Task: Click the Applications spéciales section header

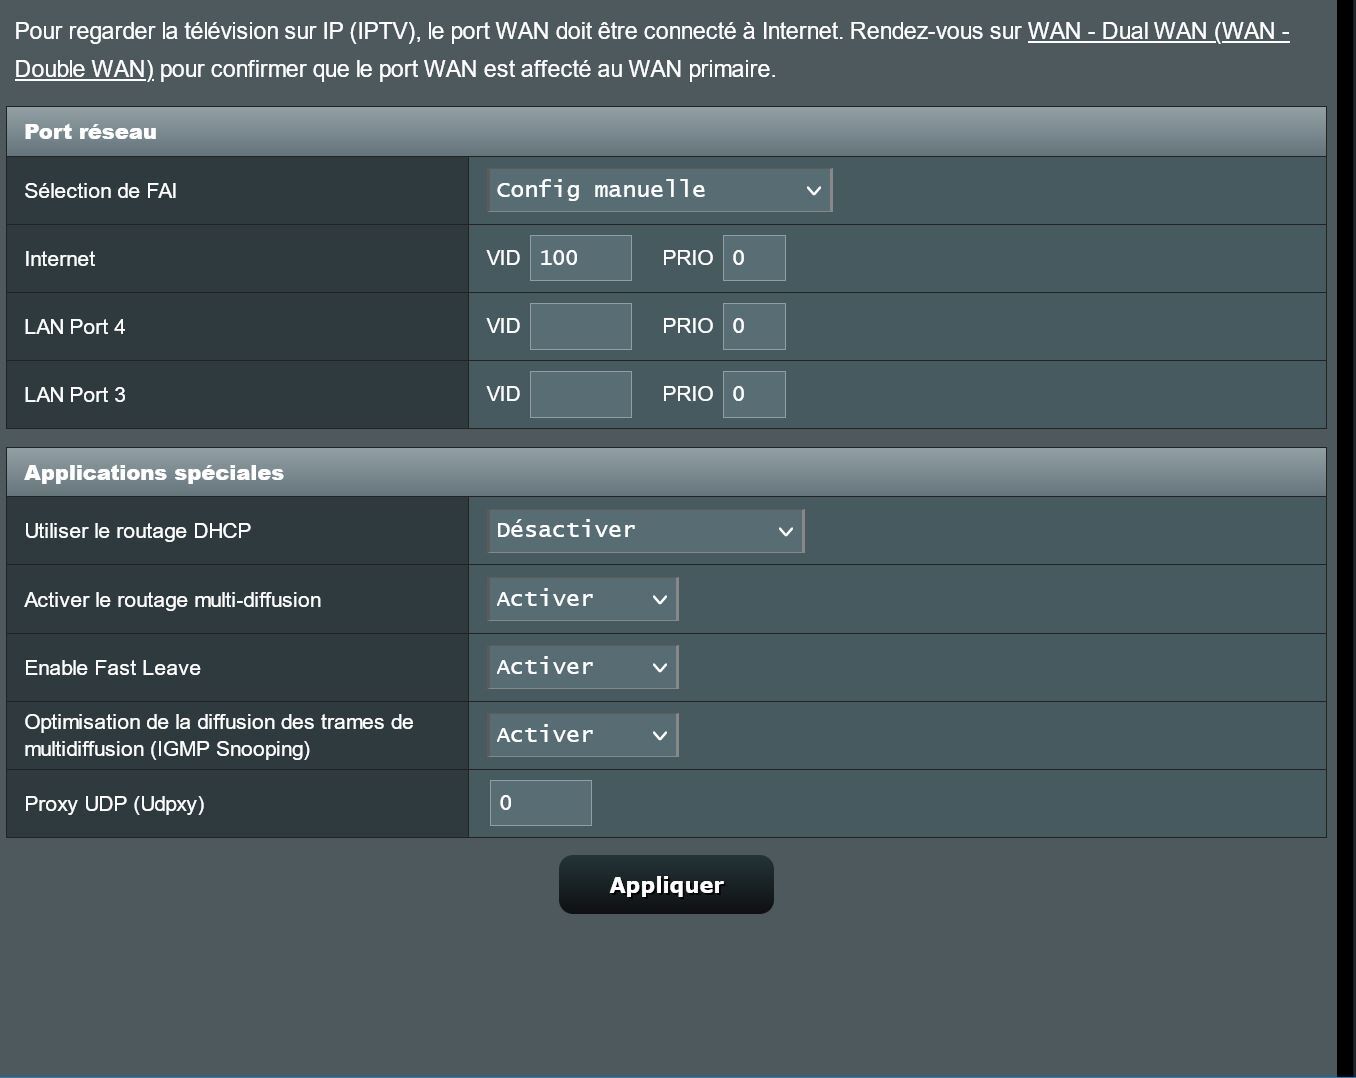Action: (x=154, y=473)
